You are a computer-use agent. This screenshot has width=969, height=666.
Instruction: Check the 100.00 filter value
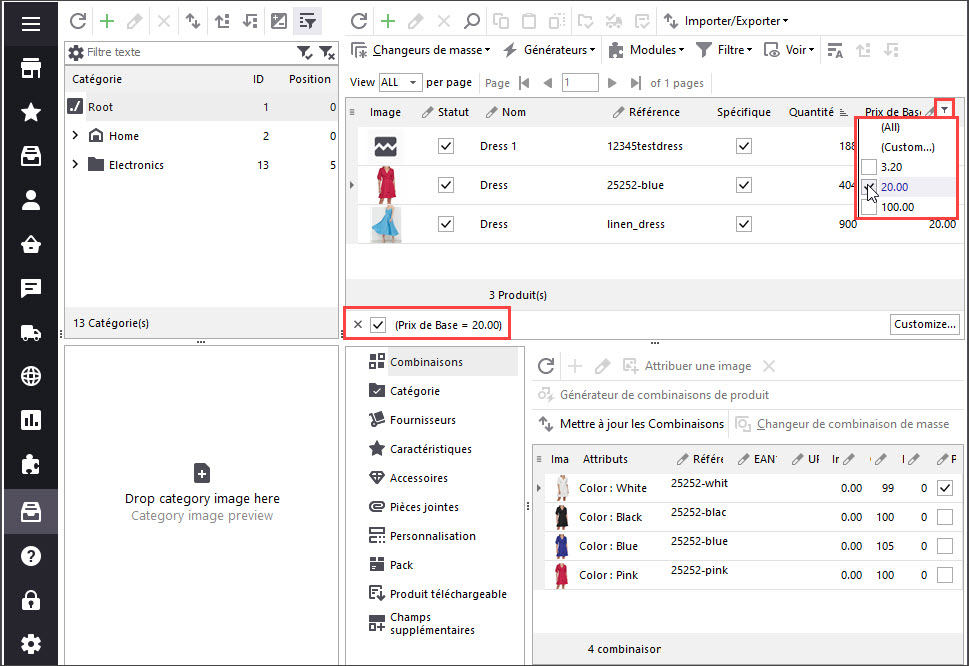(869, 208)
